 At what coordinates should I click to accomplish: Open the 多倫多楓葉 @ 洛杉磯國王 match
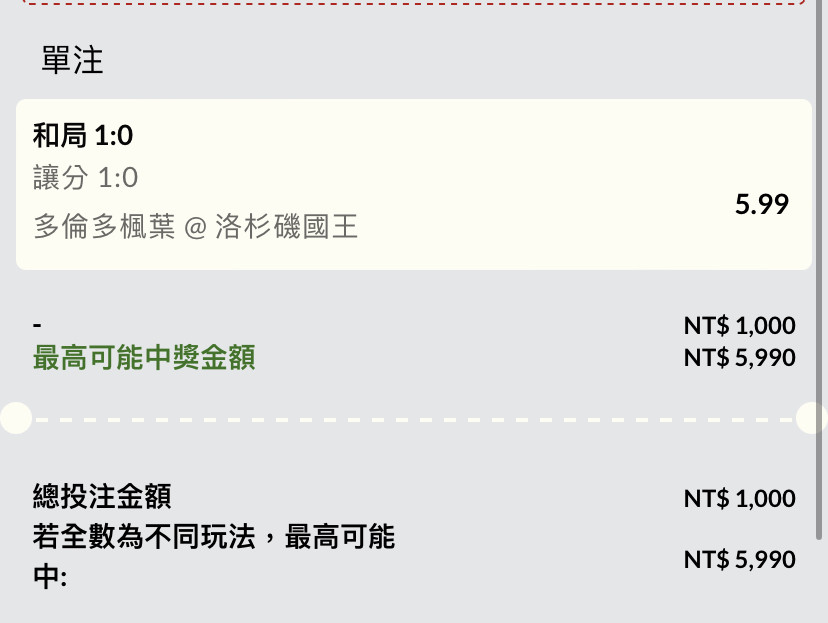pyautogui.click(x=195, y=226)
